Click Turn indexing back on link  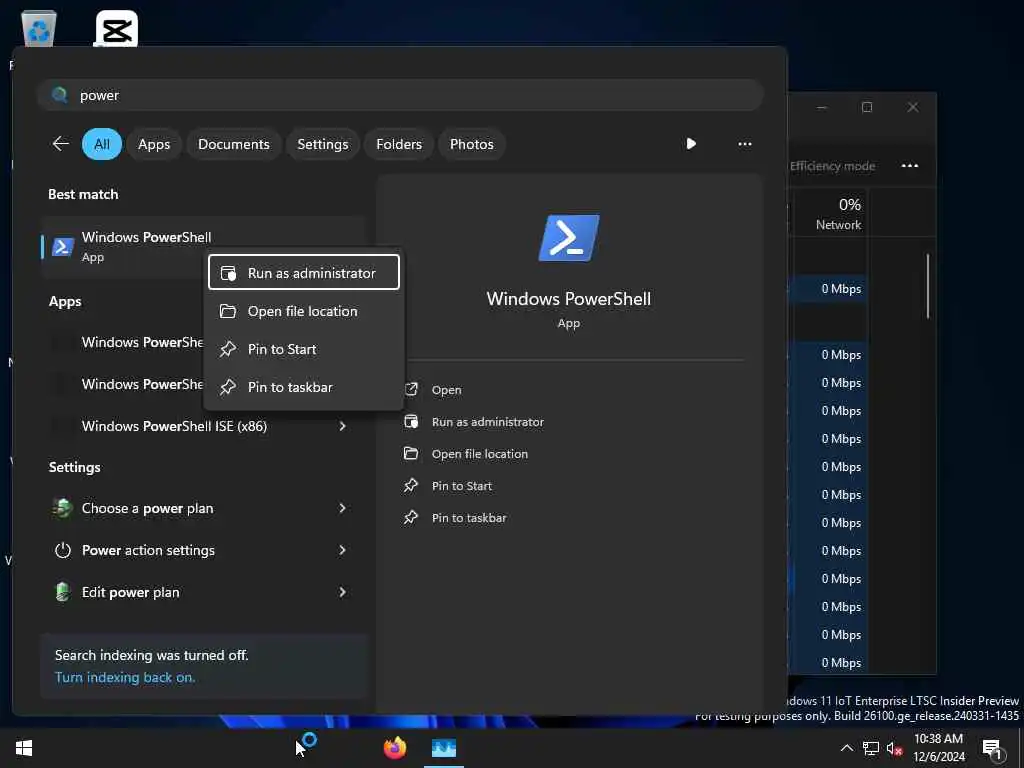[x=125, y=677]
